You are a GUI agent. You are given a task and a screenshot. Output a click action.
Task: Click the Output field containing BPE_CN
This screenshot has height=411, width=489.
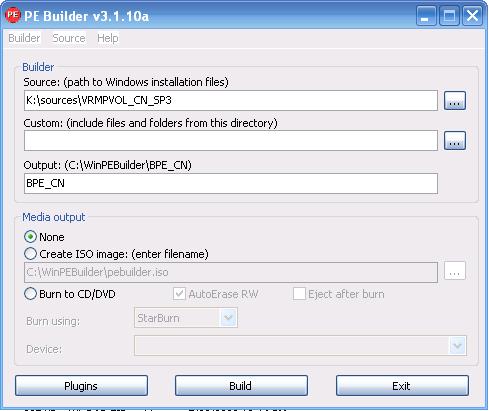231,183
